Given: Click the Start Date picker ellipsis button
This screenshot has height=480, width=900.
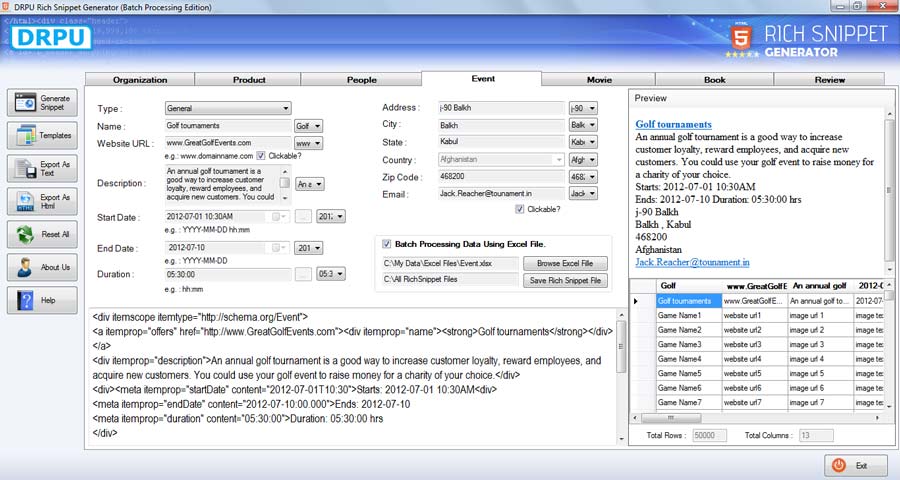Looking at the screenshot, I should tap(303, 216).
